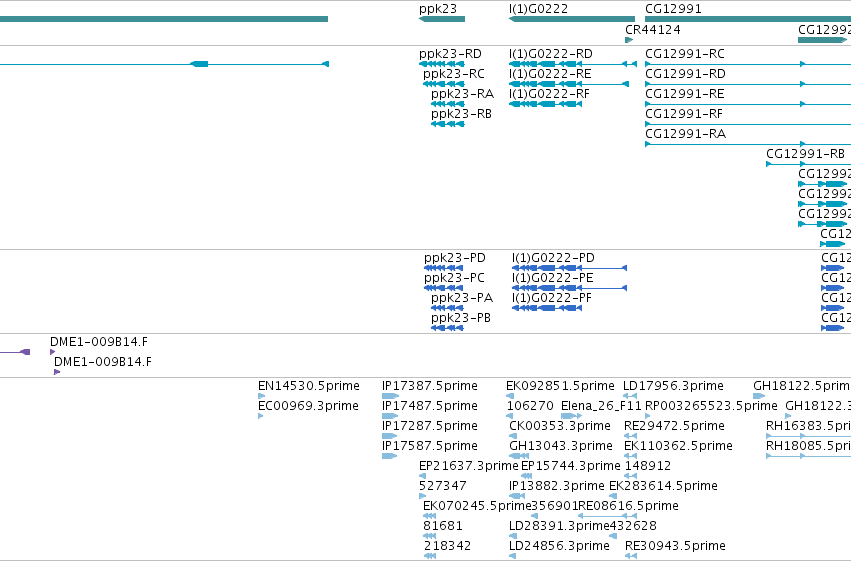Select the ppk23 gene label
This screenshot has width=851, height=561.
(438, 9)
